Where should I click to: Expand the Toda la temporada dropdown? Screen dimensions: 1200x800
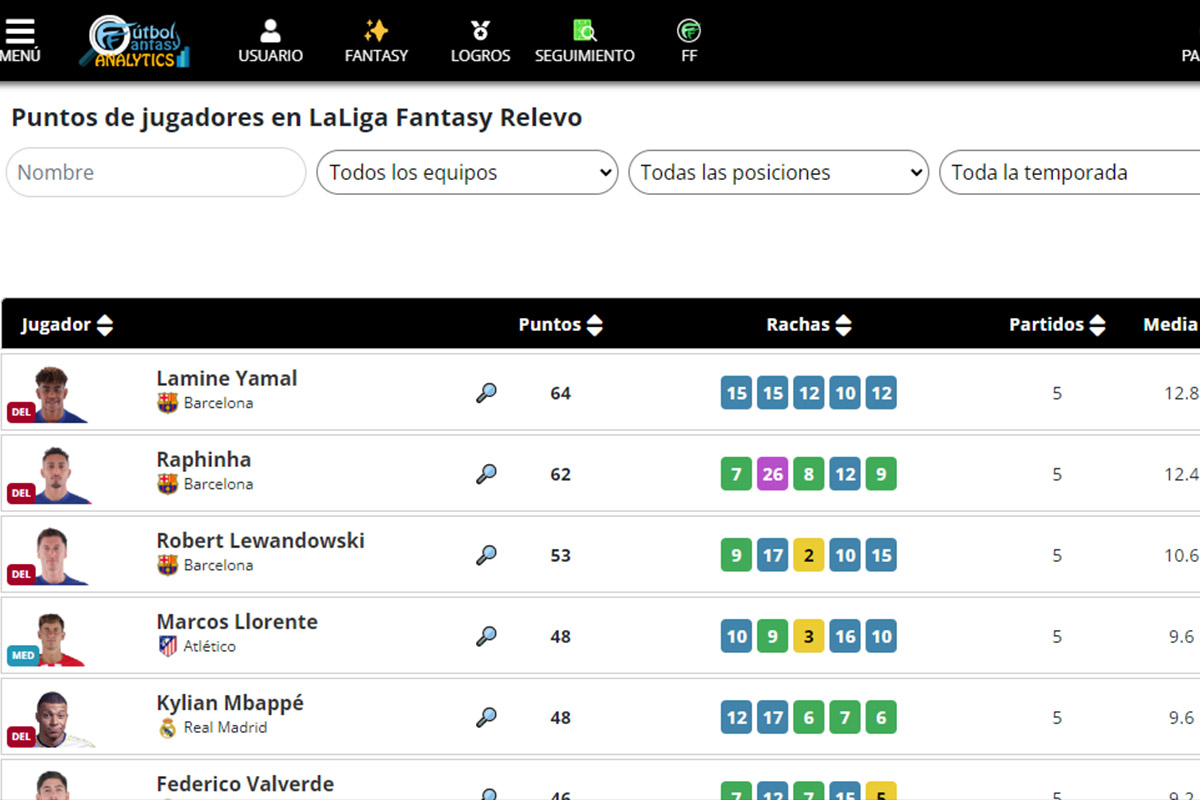pos(1070,172)
